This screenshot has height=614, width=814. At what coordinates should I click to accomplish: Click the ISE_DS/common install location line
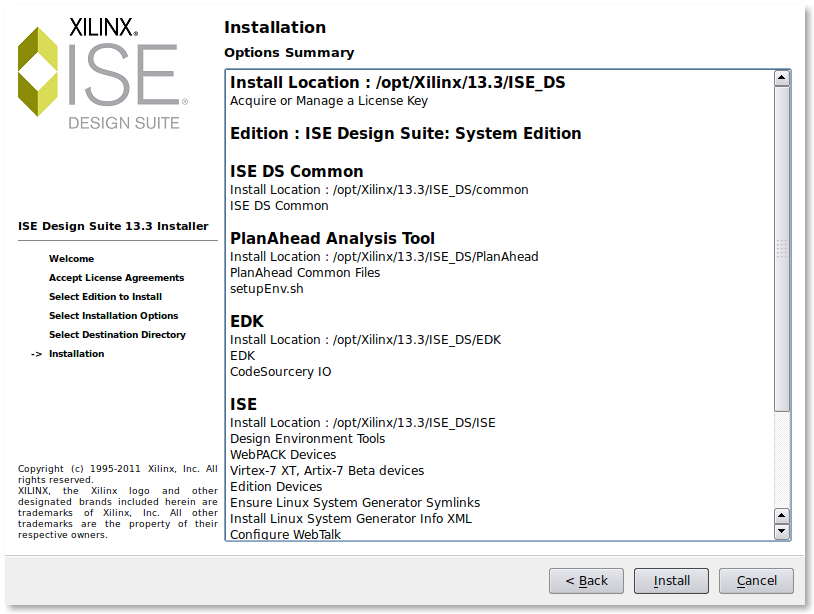pos(379,190)
